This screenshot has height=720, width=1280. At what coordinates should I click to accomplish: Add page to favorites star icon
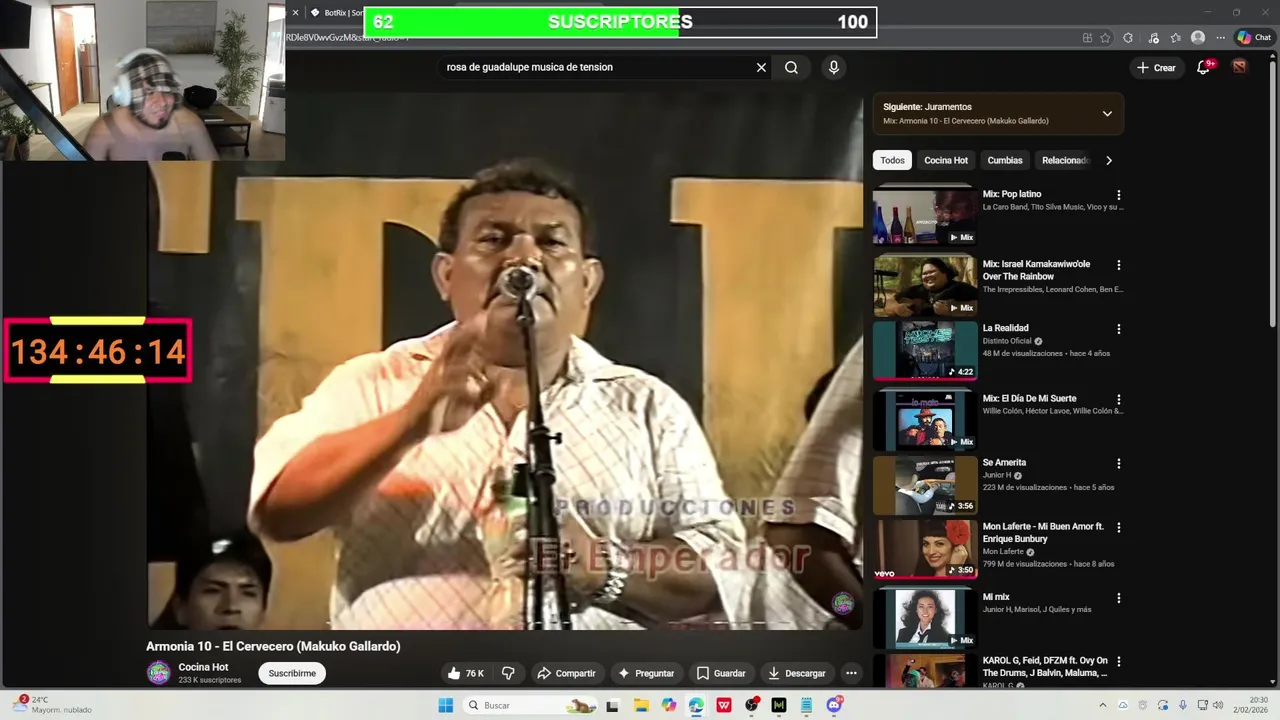tap(1105, 38)
